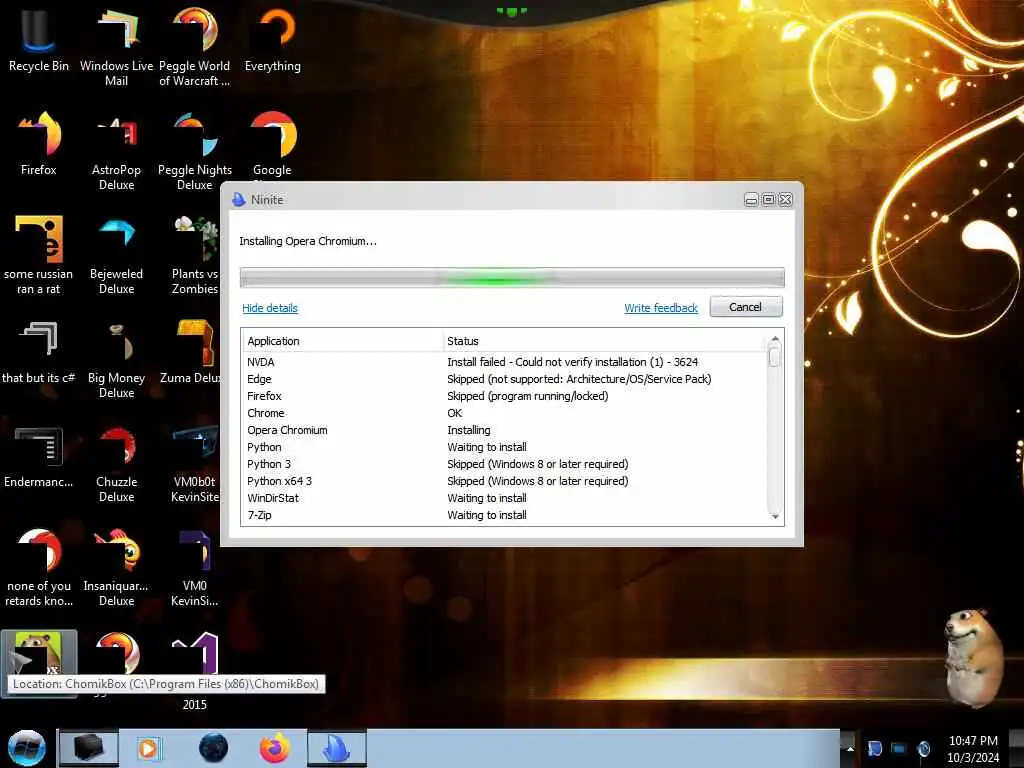Open the Windows Start orb

(x=26, y=748)
